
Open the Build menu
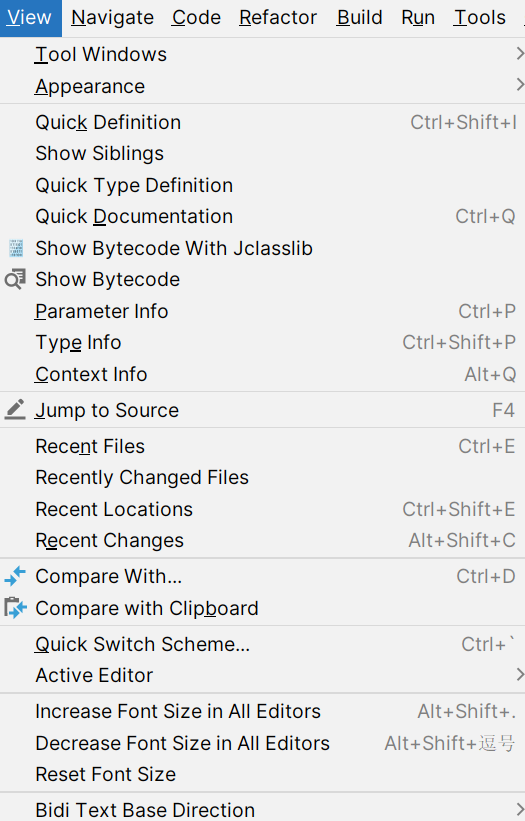pyautogui.click(x=360, y=18)
